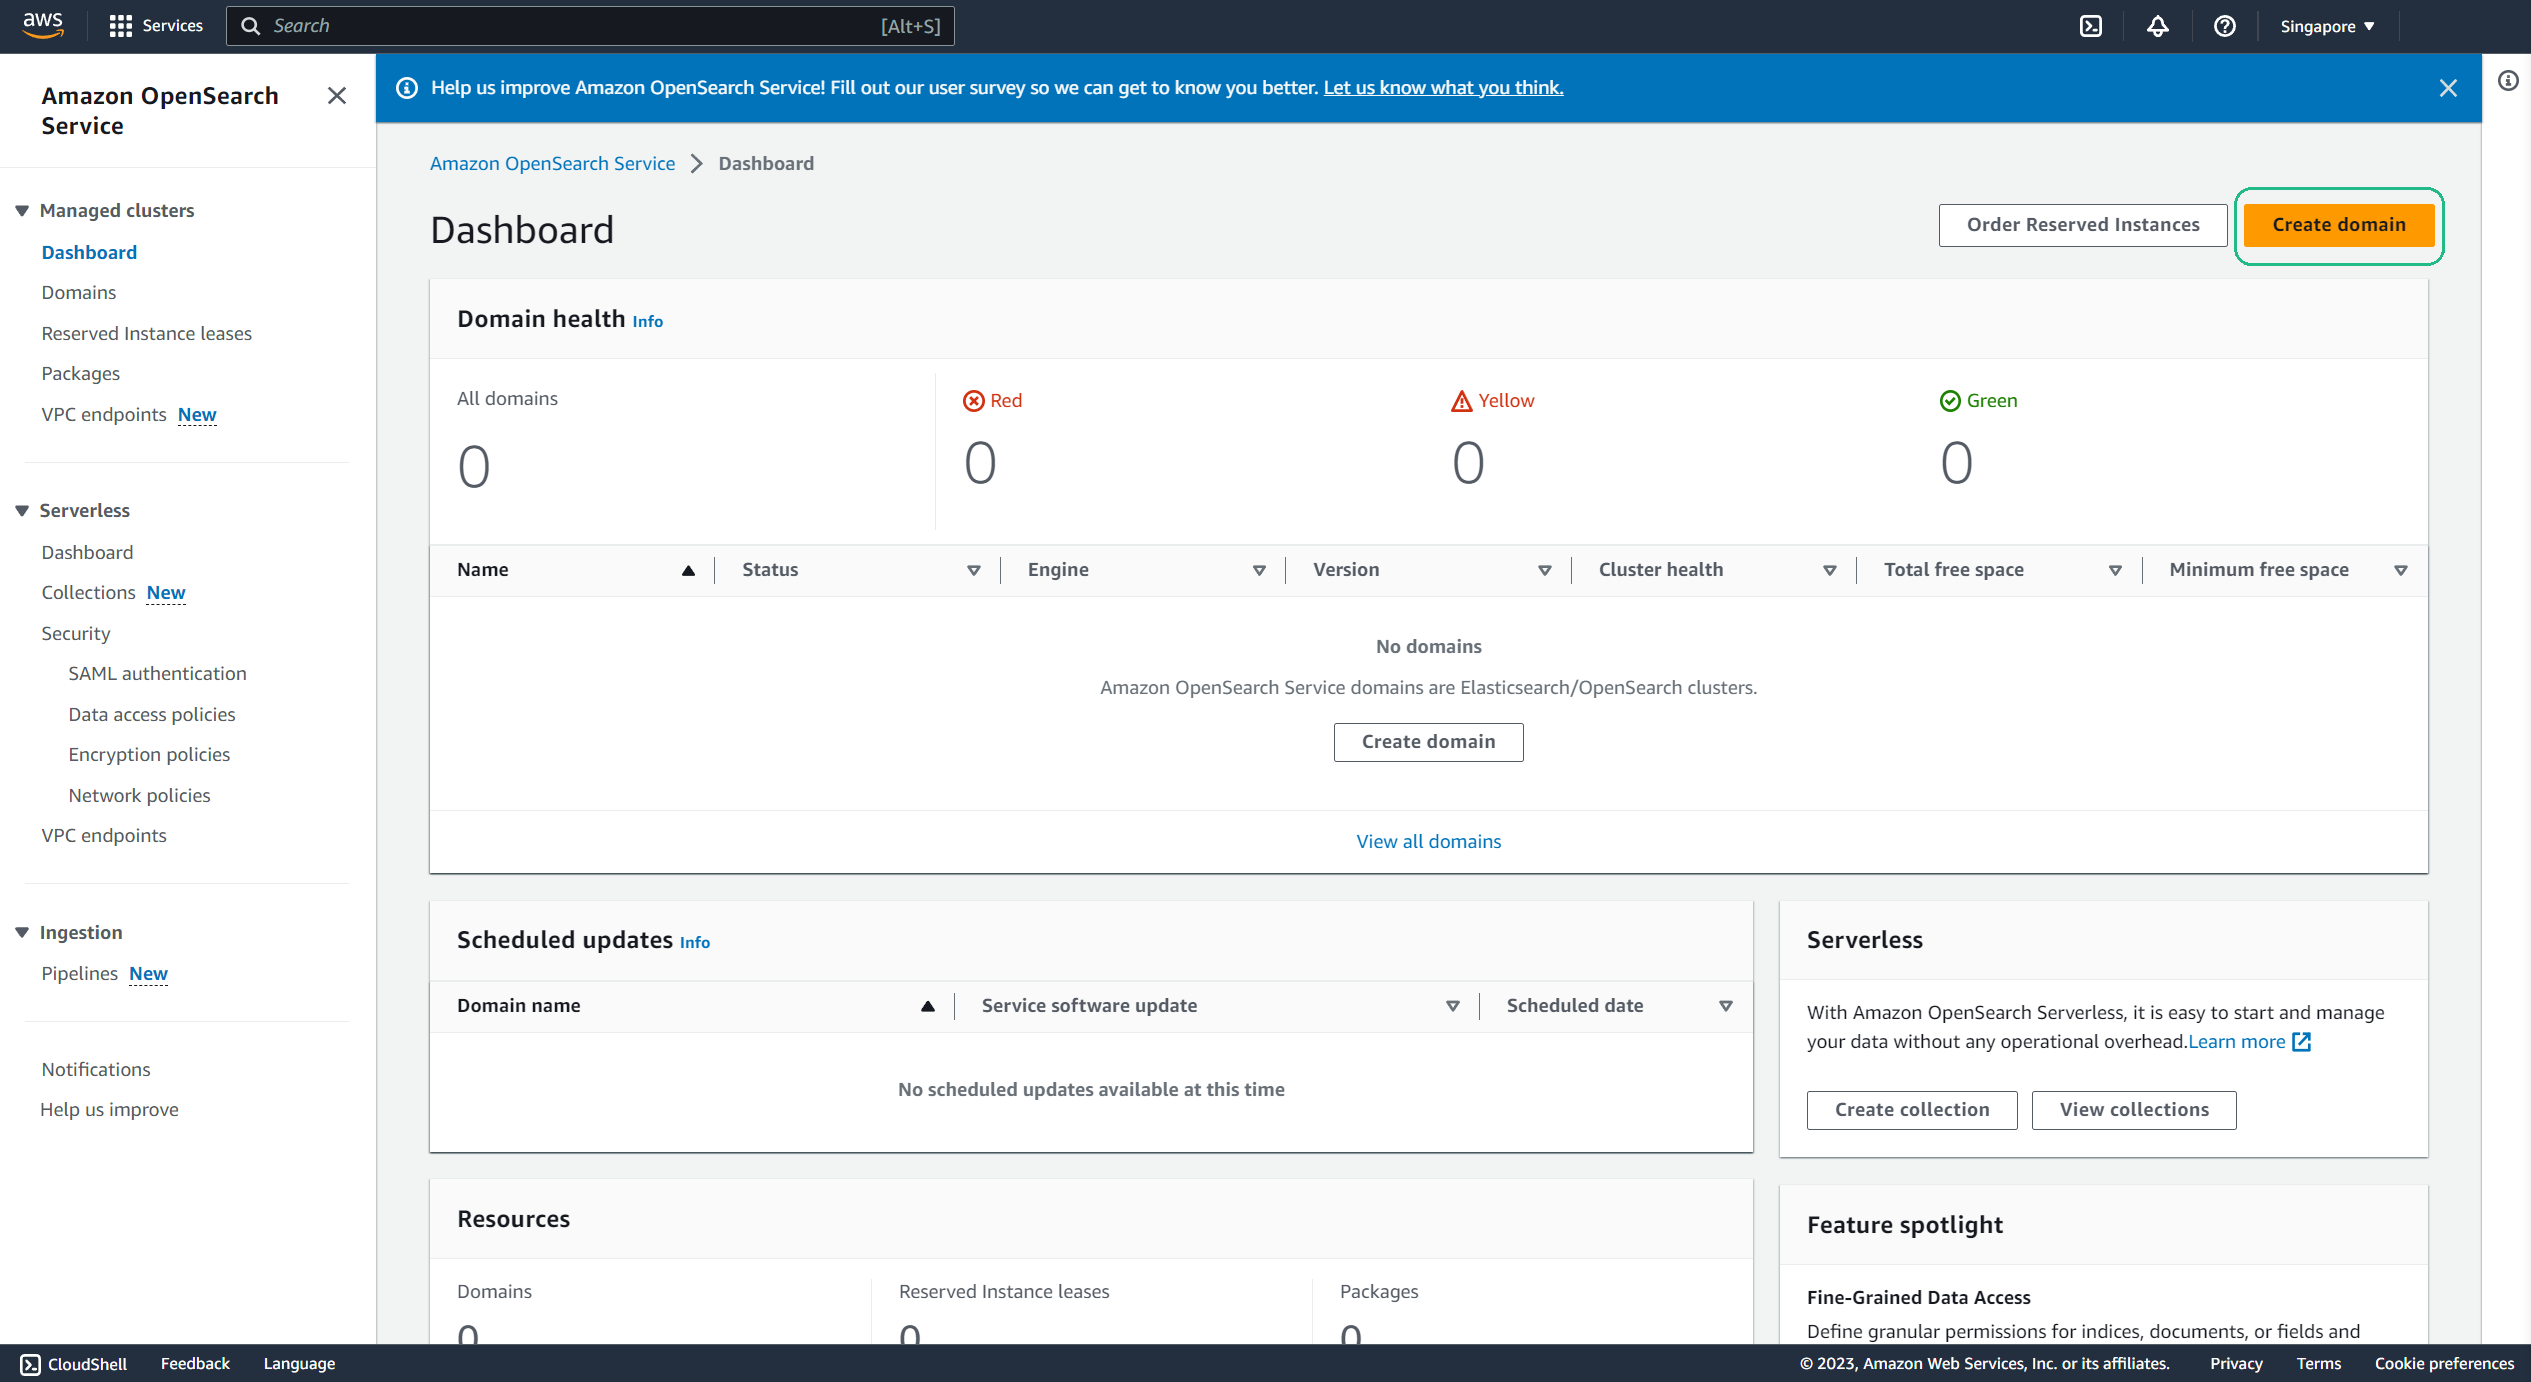
Task: Sort by Service software update arrow
Action: (1453, 1007)
